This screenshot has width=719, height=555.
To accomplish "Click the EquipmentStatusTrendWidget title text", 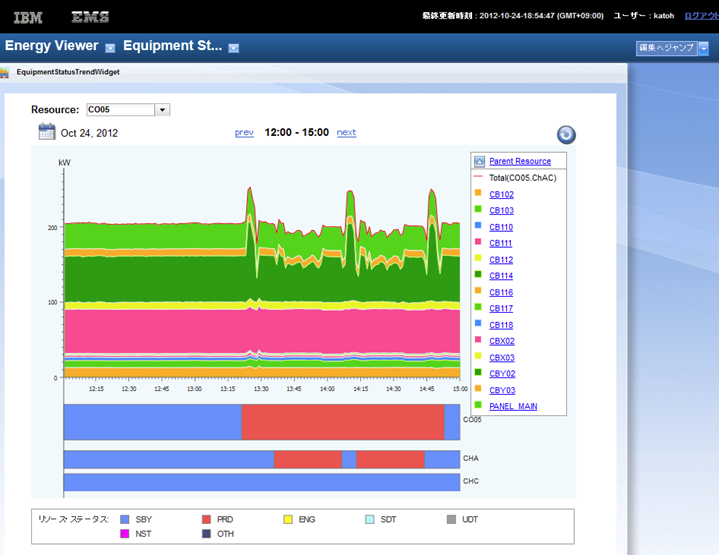I will [x=68, y=72].
